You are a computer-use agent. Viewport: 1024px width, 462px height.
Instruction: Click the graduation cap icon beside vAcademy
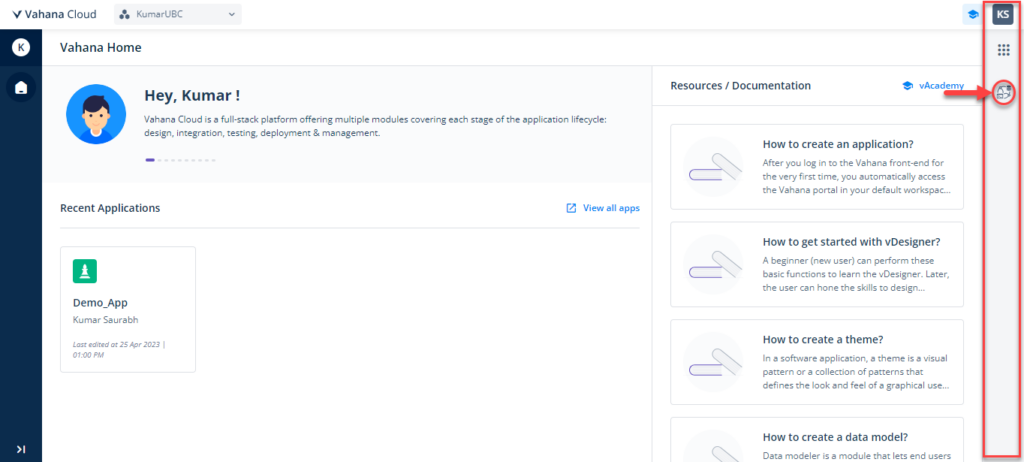(907, 86)
